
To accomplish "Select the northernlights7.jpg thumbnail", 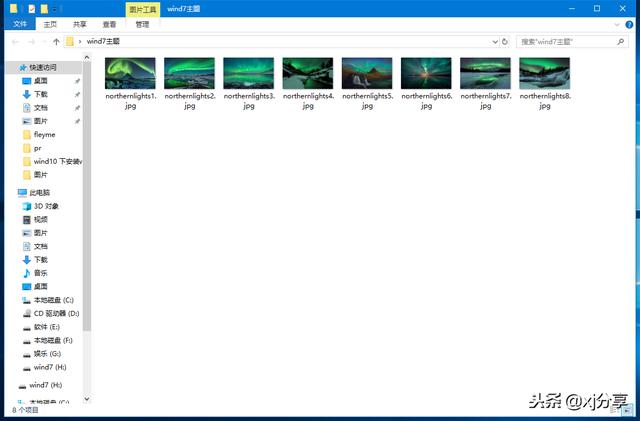I will click(485, 74).
